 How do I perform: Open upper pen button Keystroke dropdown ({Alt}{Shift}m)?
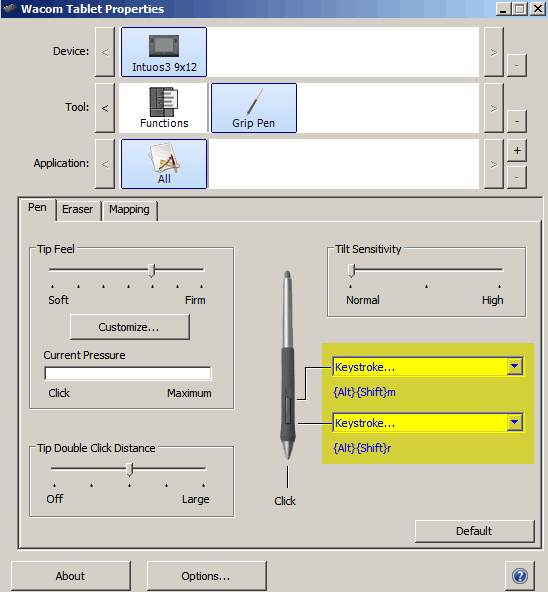[x=428, y=366]
